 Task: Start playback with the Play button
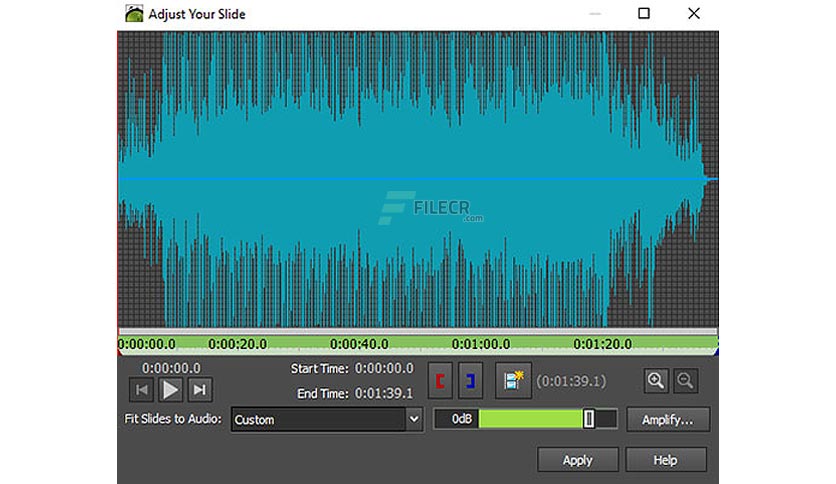[171, 390]
